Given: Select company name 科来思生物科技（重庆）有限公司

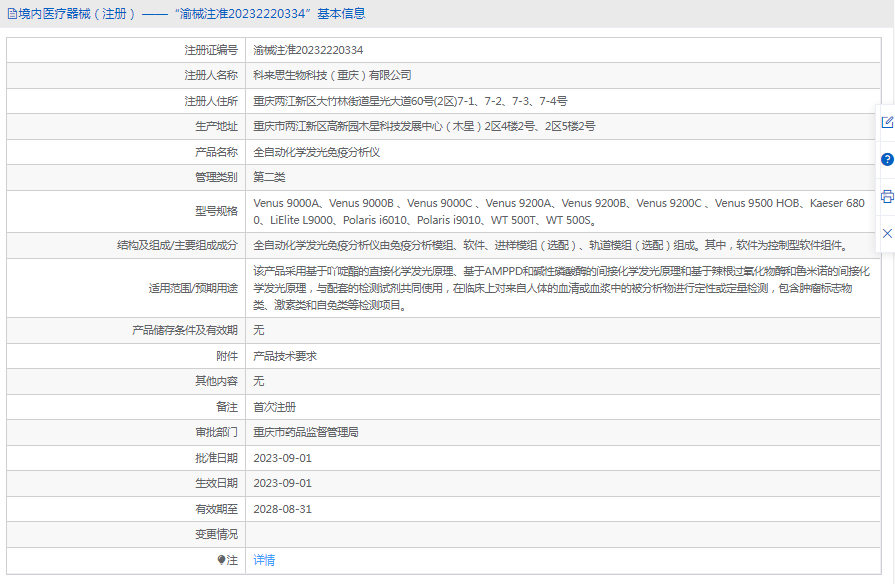Looking at the screenshot, I should tap(332, 75).
